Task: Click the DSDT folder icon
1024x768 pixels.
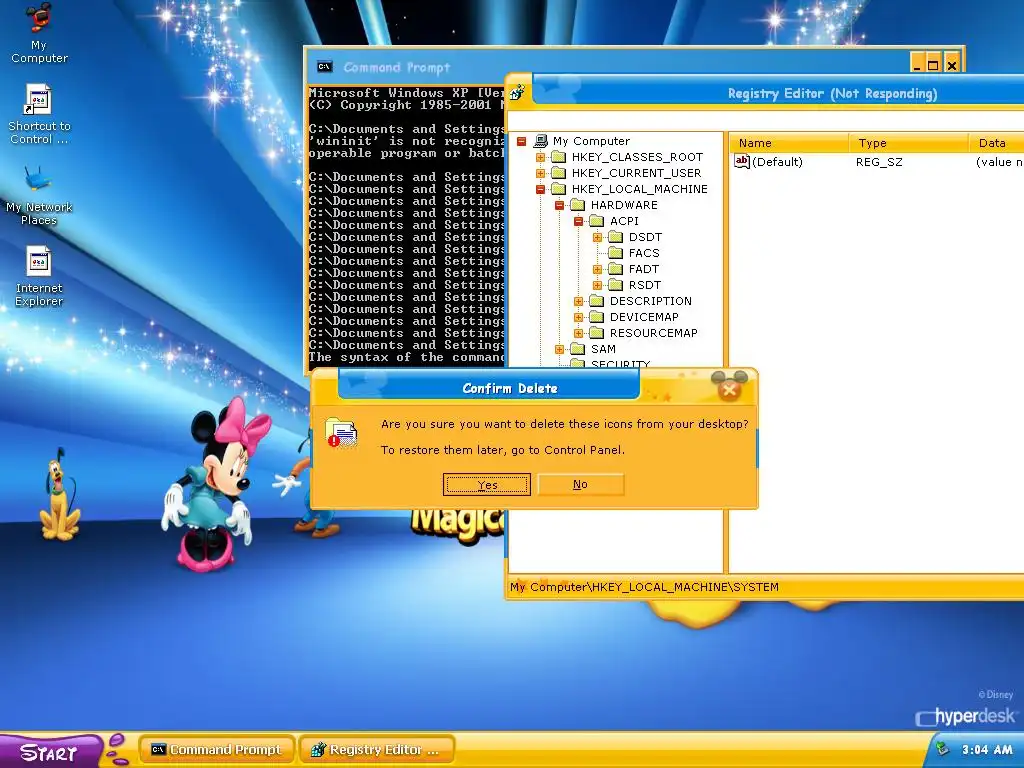Action: tap(615, 237)
